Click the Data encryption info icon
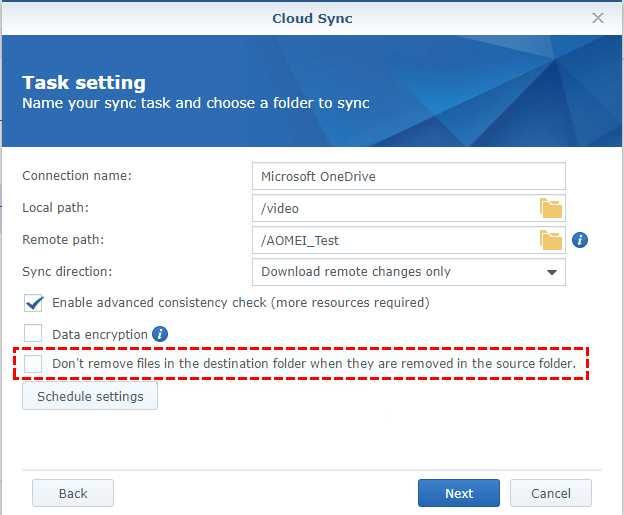 coord(160,334)
